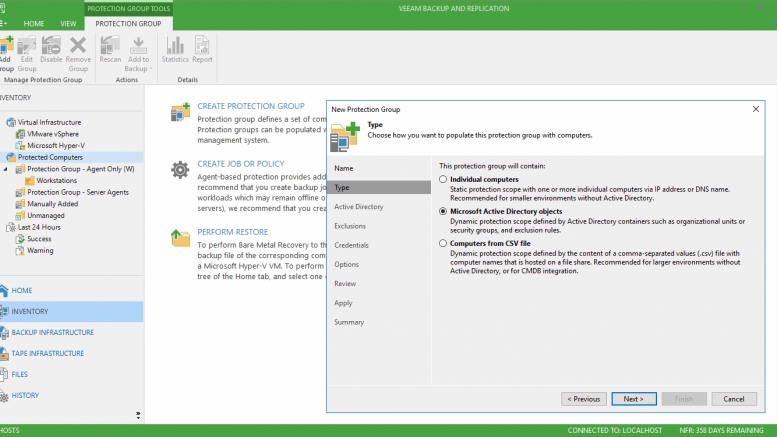Select the Last 24 Hours node
Viewport: 777px width, 437px height.
(x=39, y=227)
